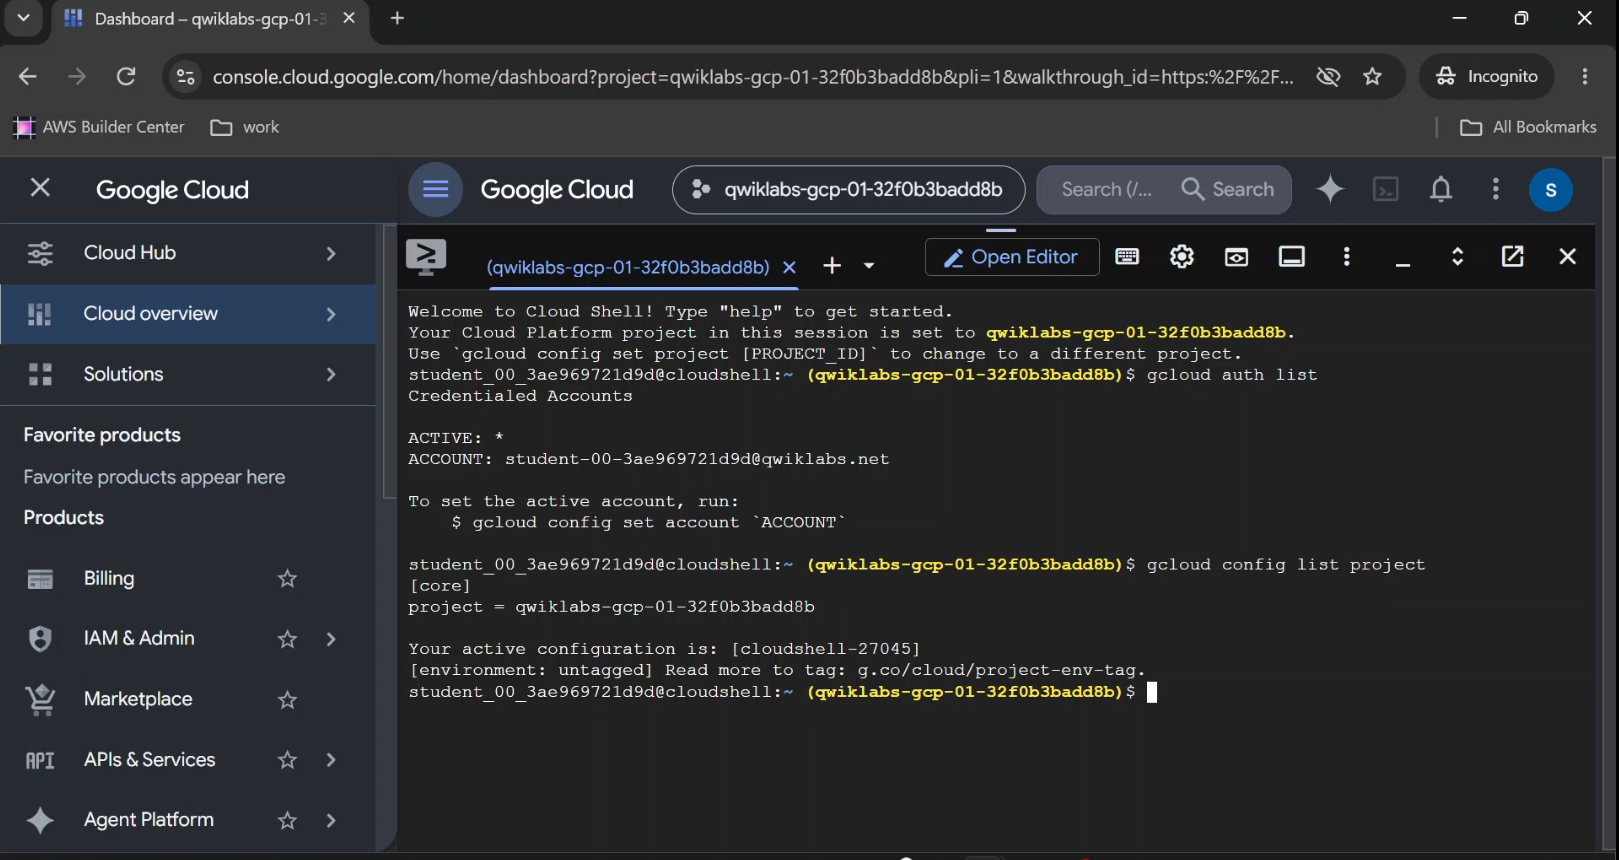Open Cloud Shell in new window
The height and width of the screenshot is (860, 1619).
click(1513, 257)
